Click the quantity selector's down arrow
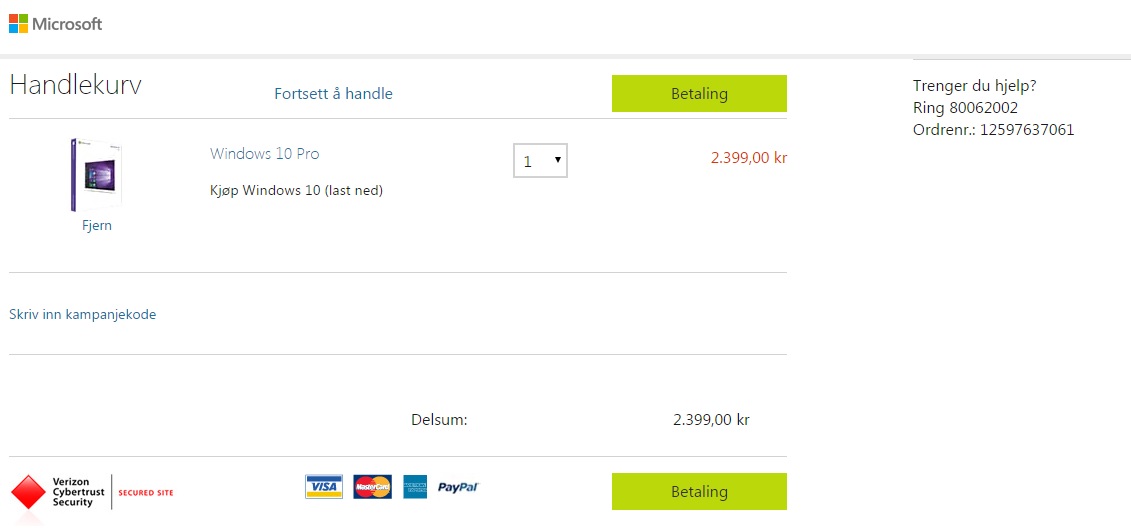The height and width of the screenshot is (530, 1131). 558,160
